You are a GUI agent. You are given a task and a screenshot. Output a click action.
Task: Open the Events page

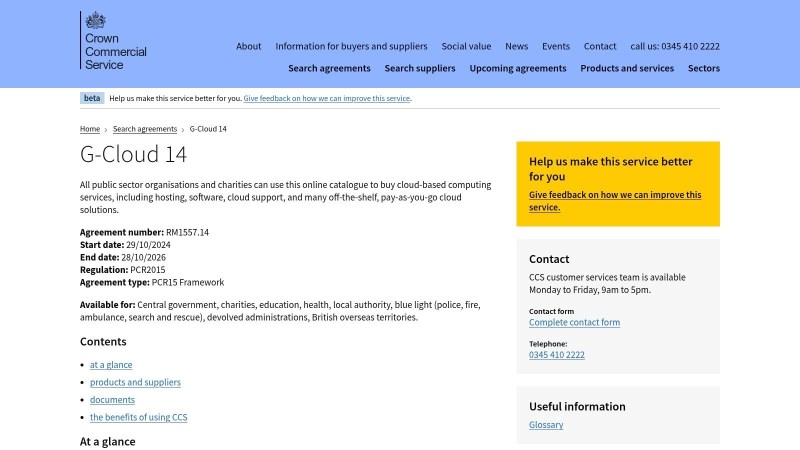[556, 46]
